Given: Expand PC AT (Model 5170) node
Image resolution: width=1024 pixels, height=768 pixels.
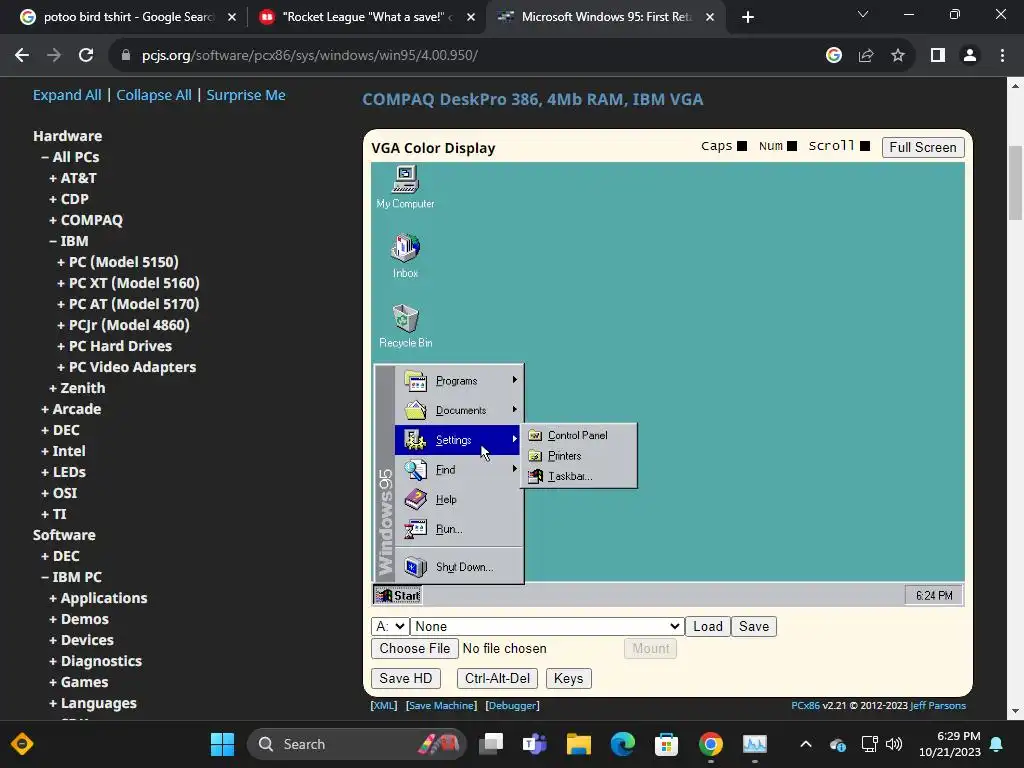Looking at the screenshot, I should tap(129, 304).
